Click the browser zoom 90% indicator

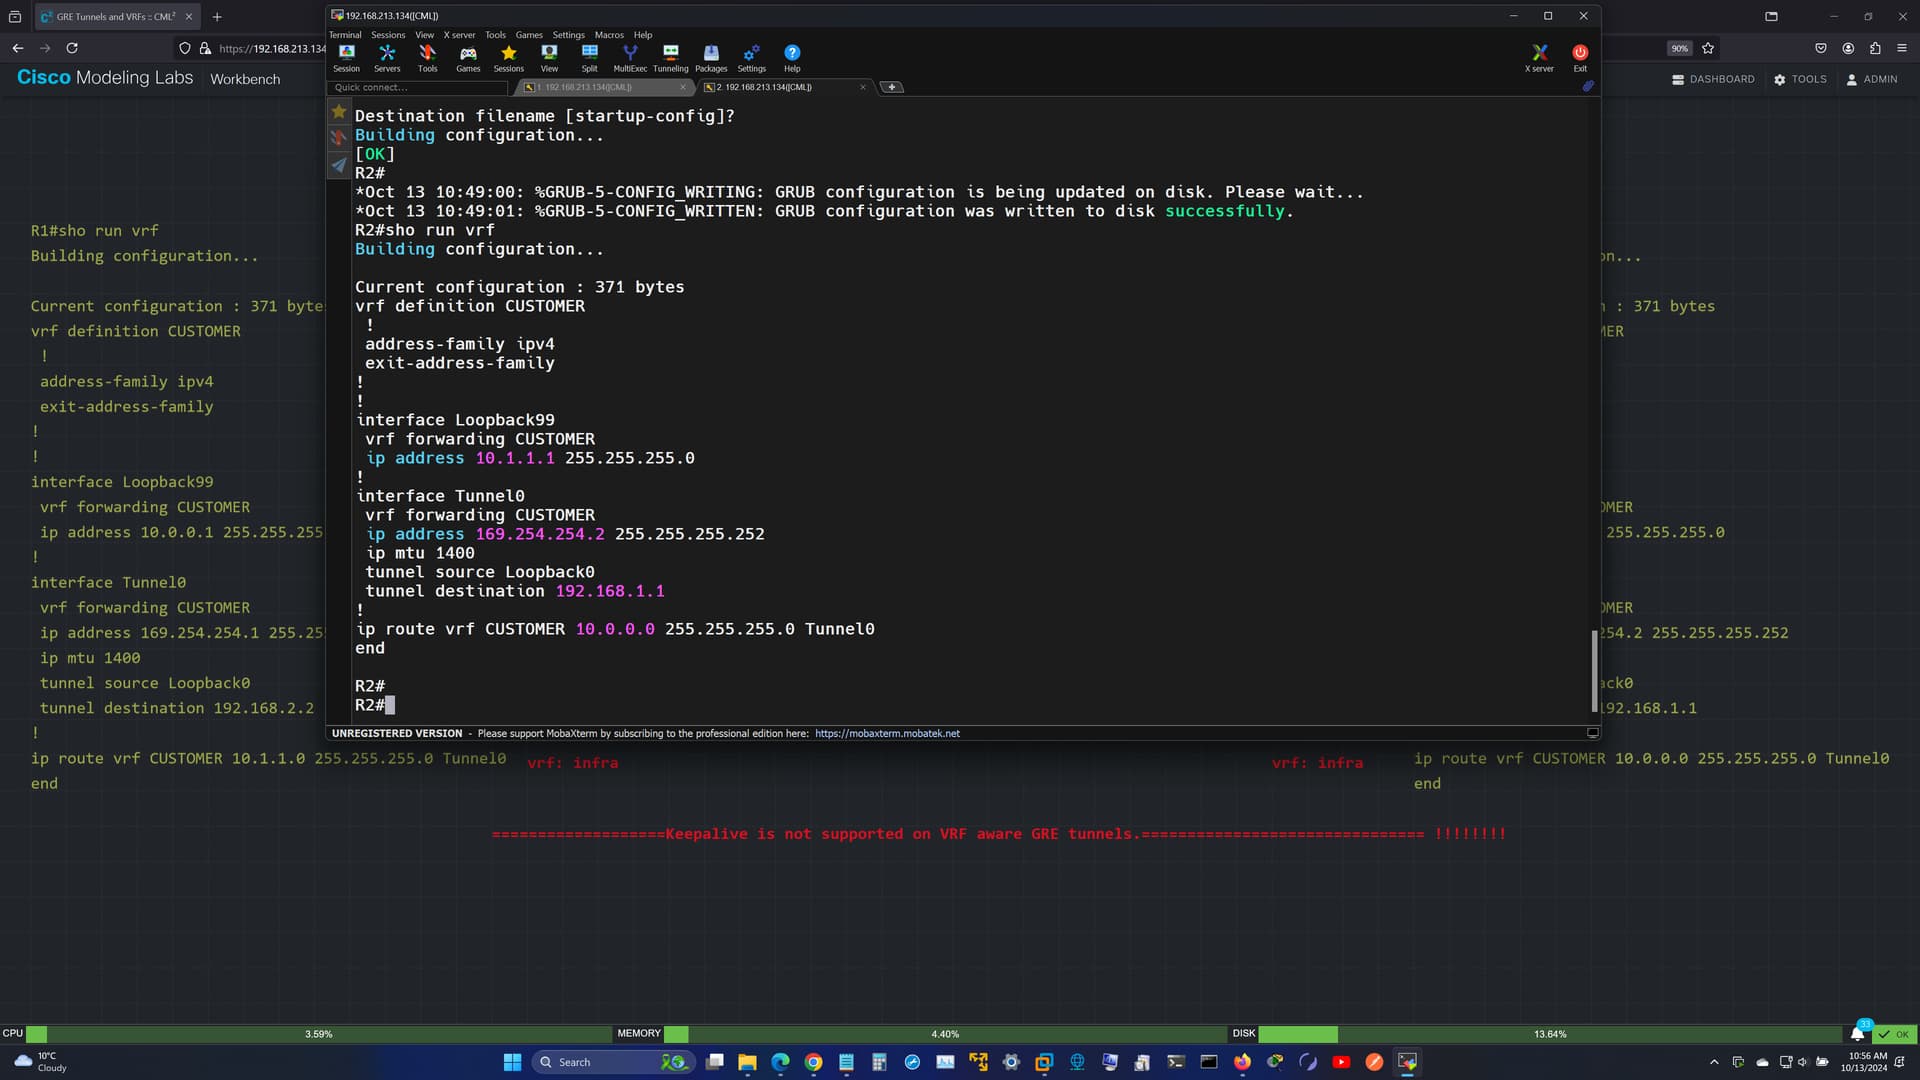[x=1679, y=48]
